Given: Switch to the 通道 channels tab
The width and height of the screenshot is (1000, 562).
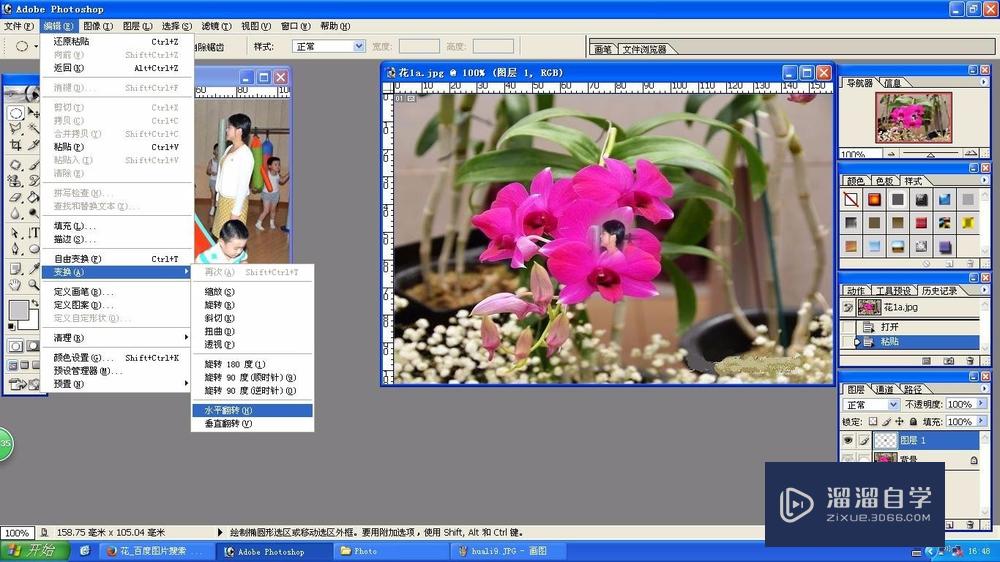Looking at the screenshot, I should click(884, 389).
